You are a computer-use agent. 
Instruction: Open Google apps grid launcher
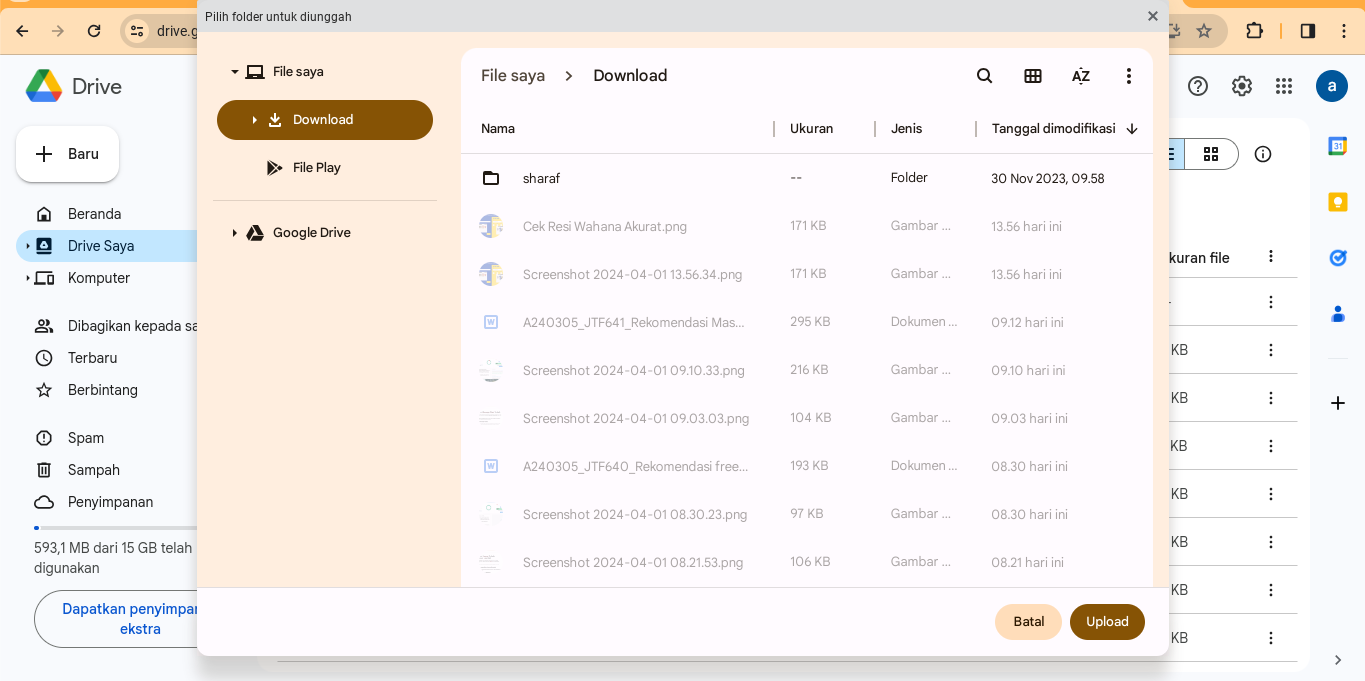(x=1284, y=86)
